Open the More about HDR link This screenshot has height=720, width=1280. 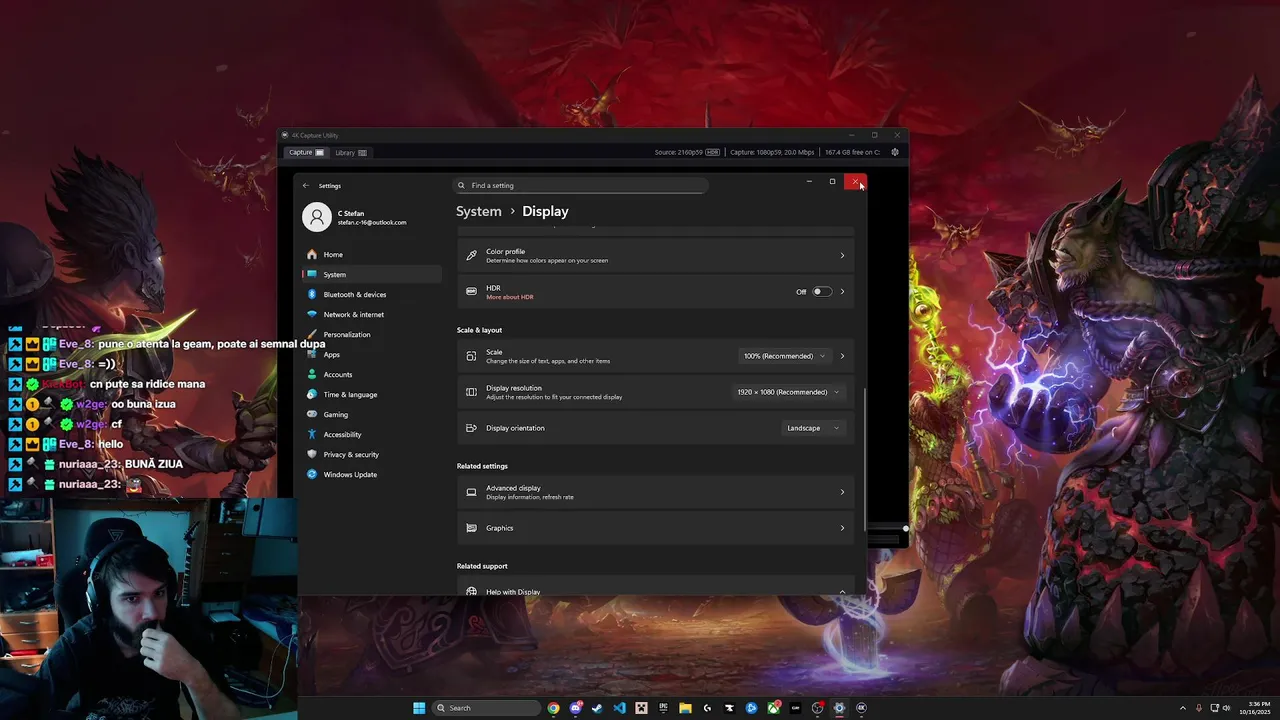click(510, 297)
